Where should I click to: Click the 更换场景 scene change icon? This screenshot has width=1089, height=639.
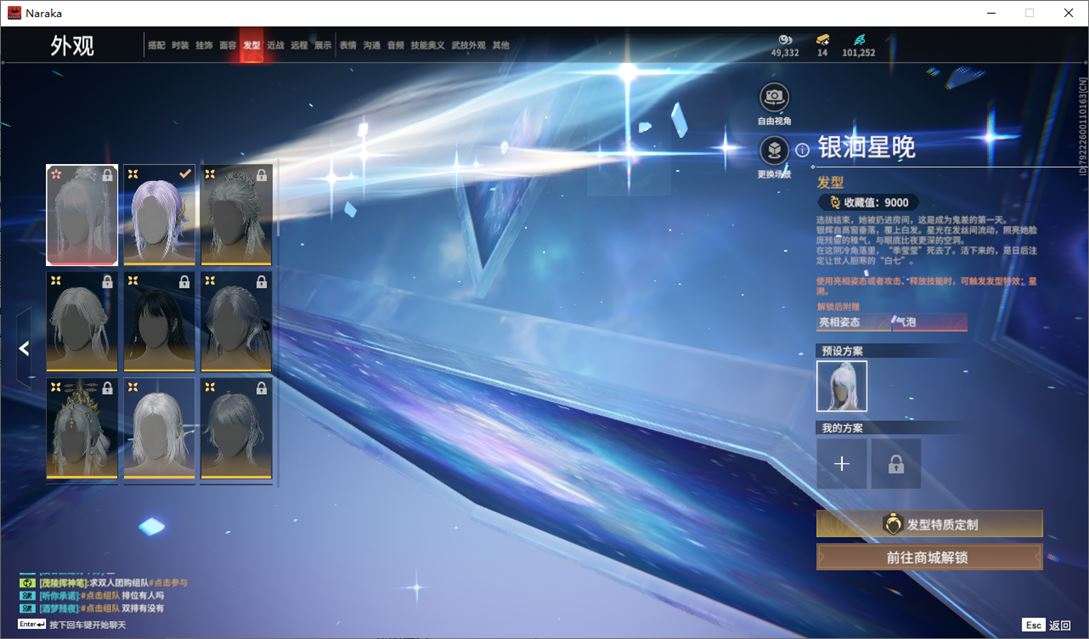(774, 150)
